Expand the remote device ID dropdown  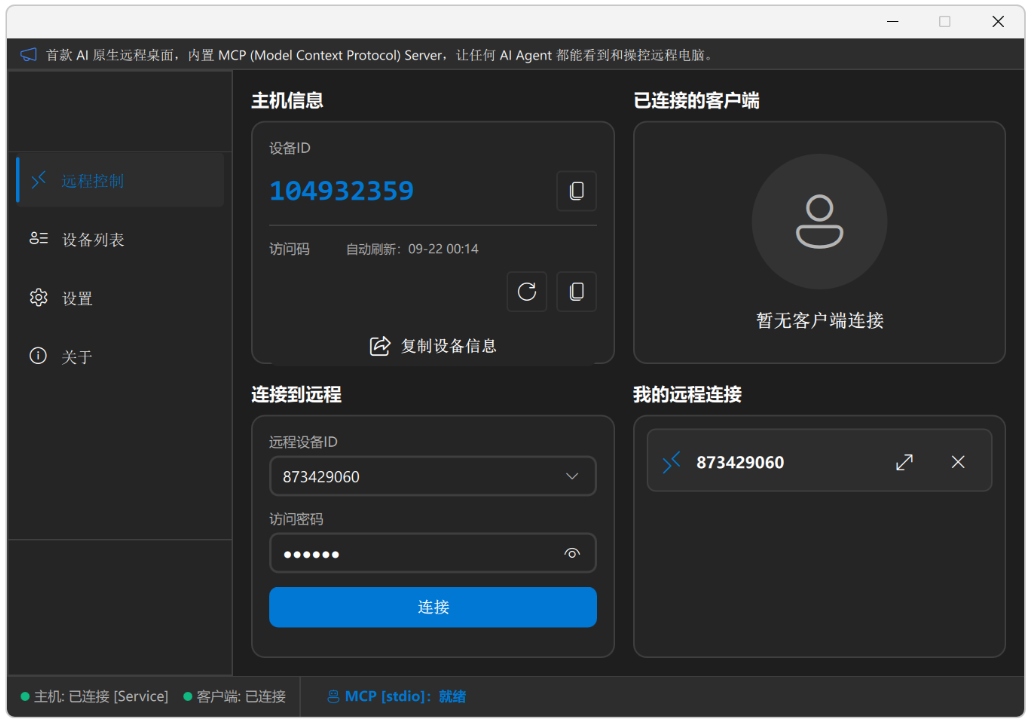click(x=572, y=476)
